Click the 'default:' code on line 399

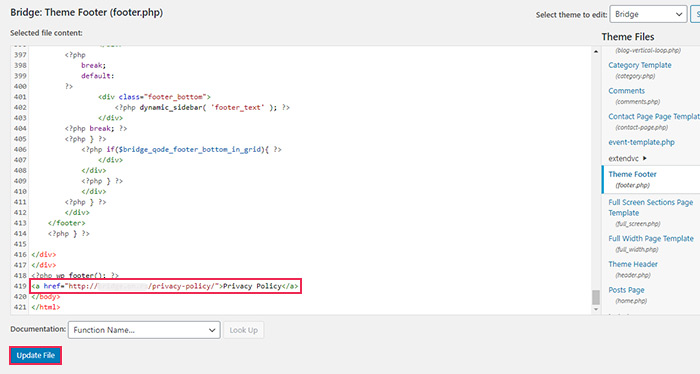[98, 76]
